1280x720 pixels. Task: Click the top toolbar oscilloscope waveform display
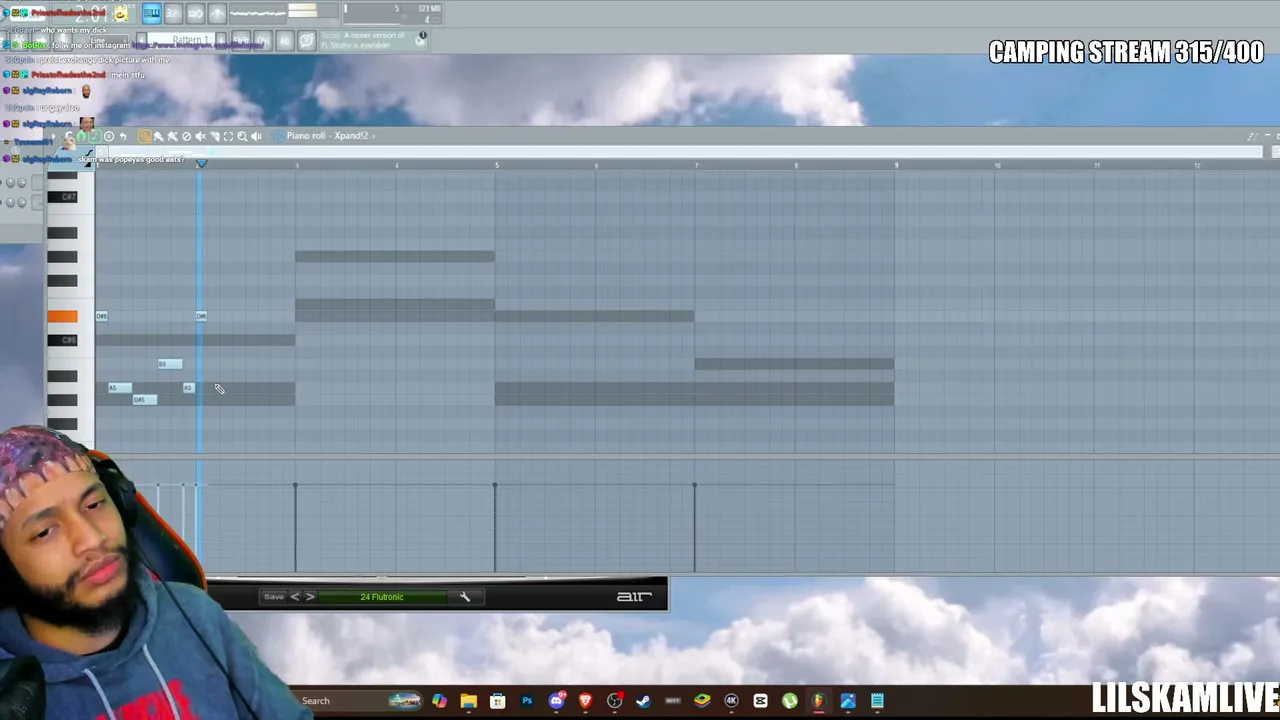tap(258, 13)
